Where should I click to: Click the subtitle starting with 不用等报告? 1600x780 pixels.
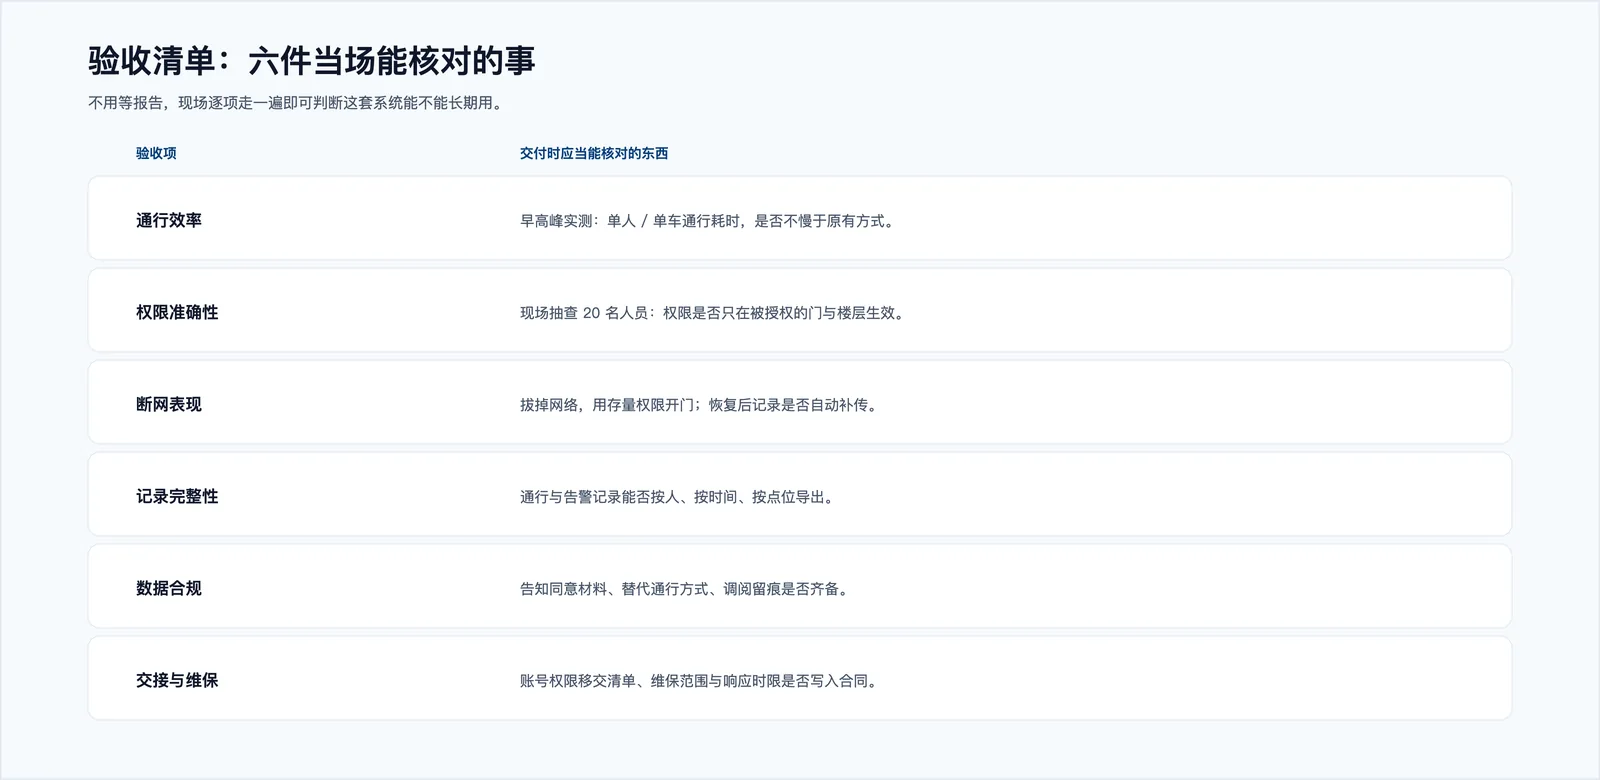click(x=298, y=103)
